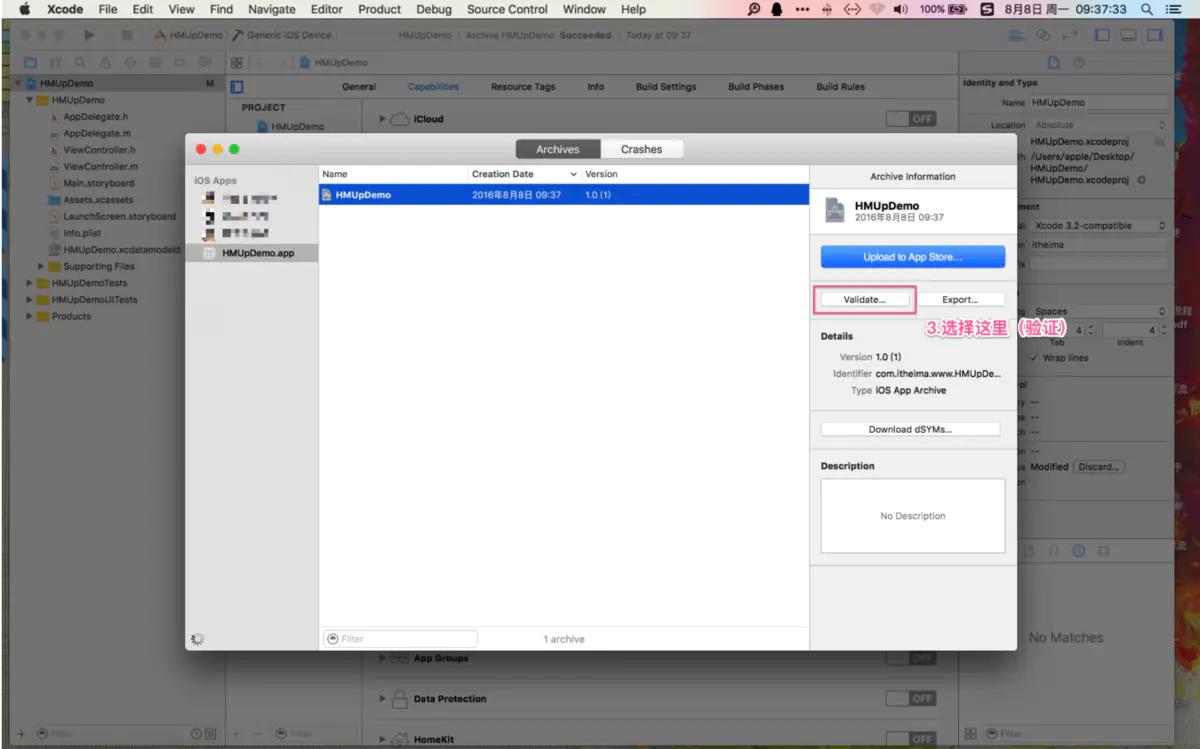The image size is (1200, 749).
Task: Show the File inspector icon
Action: point(1053,62)
